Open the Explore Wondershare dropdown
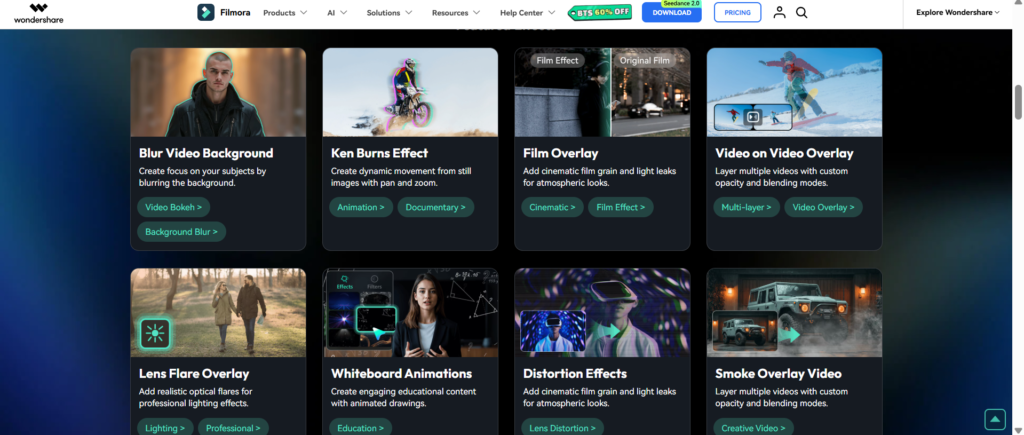The image size is (1024, 435). click(957, 12)
